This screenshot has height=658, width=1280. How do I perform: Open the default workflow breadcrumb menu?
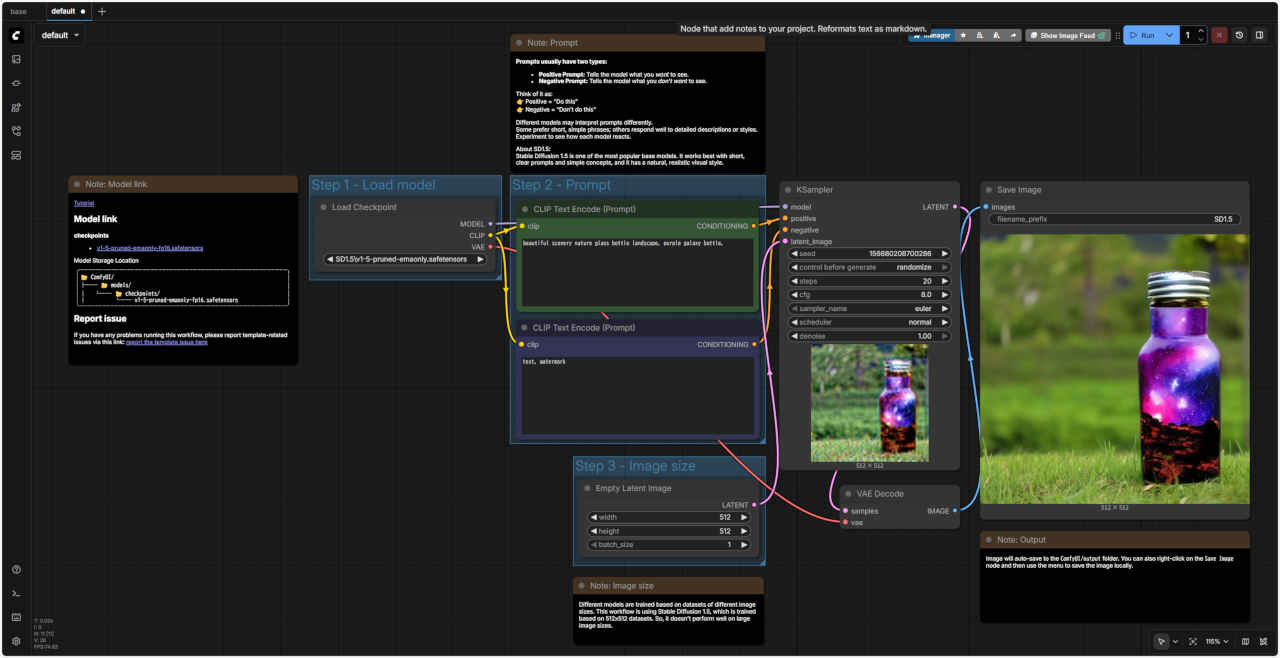click(60, 35)
